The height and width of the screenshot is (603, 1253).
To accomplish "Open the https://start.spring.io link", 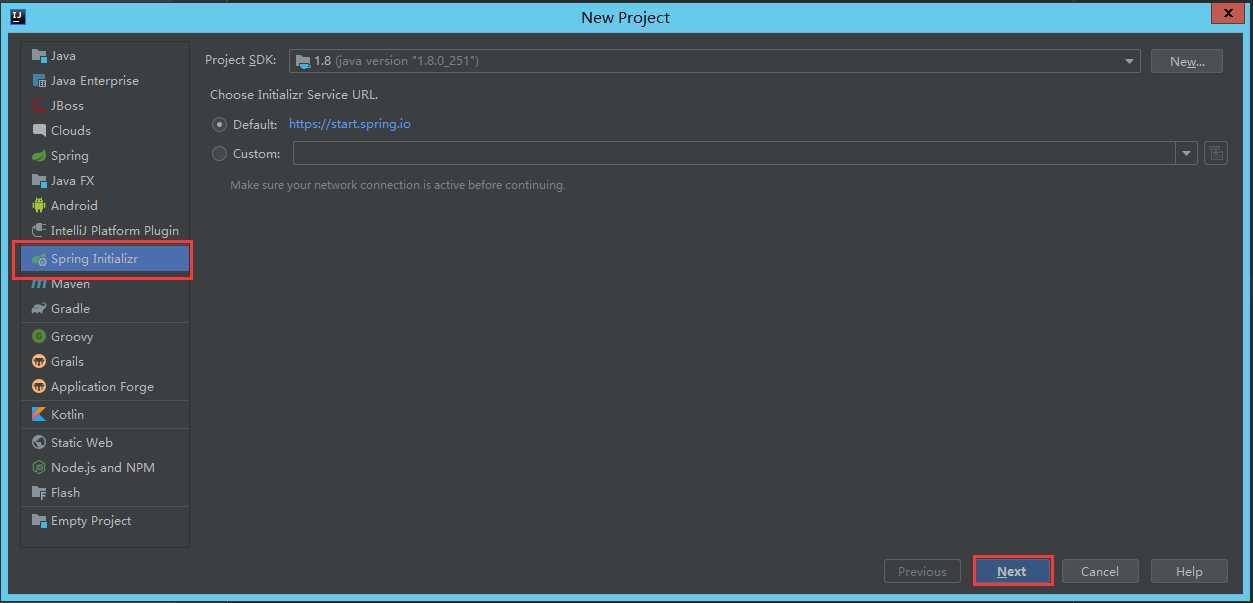I will 350,124.
